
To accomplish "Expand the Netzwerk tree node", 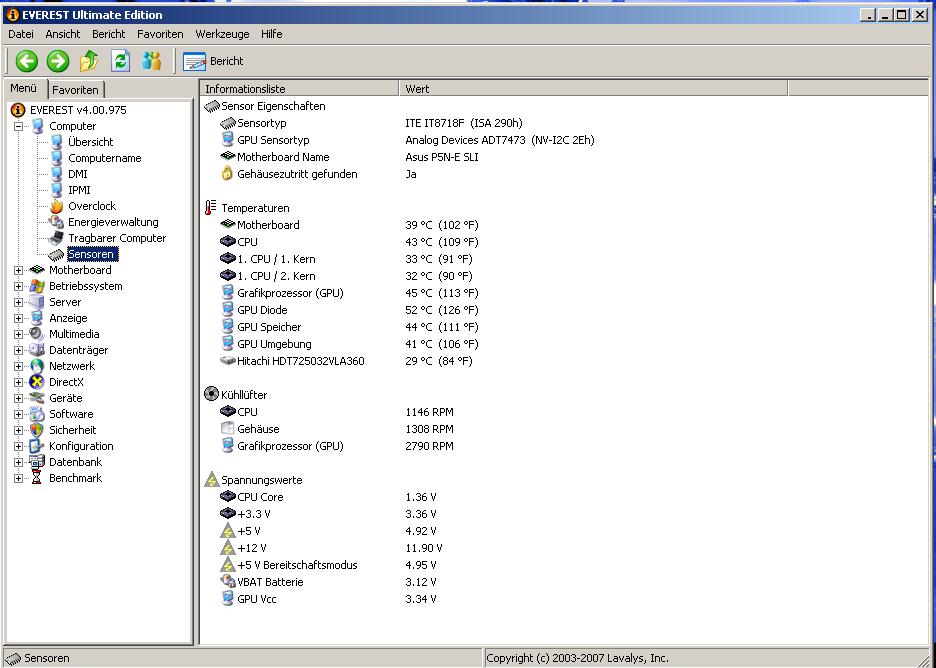I will (19, 367).
